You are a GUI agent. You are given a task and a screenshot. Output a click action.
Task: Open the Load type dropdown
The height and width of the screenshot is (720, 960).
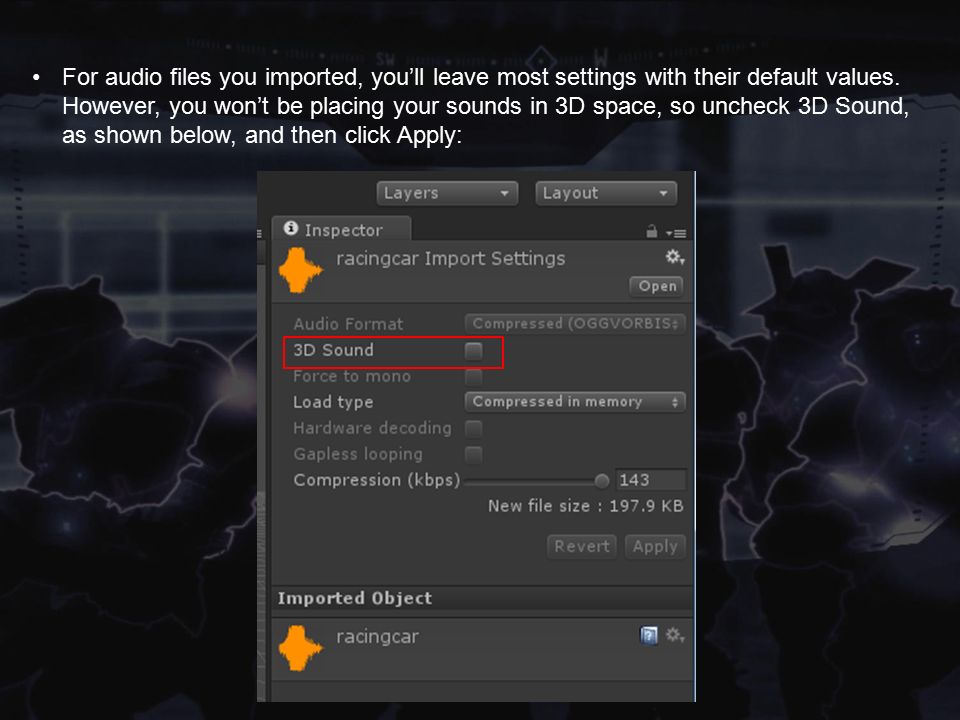[x=575, y=402]
